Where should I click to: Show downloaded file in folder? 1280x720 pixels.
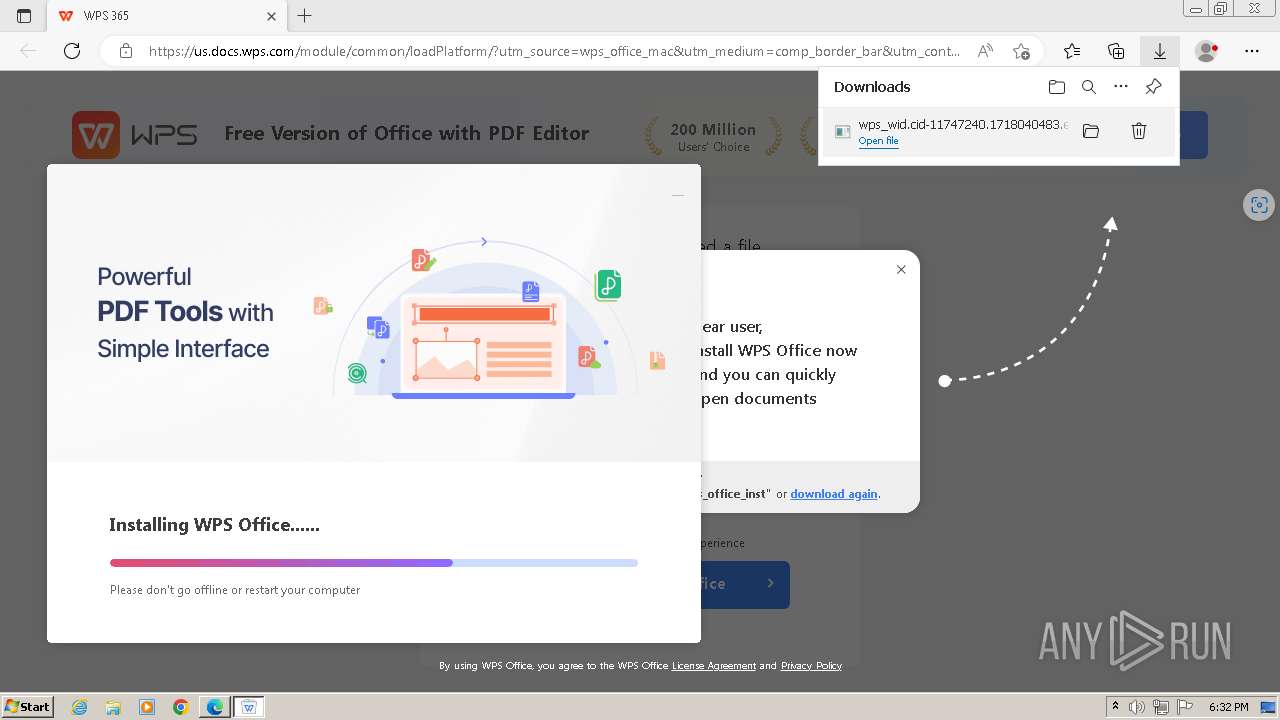[1091, 131]
